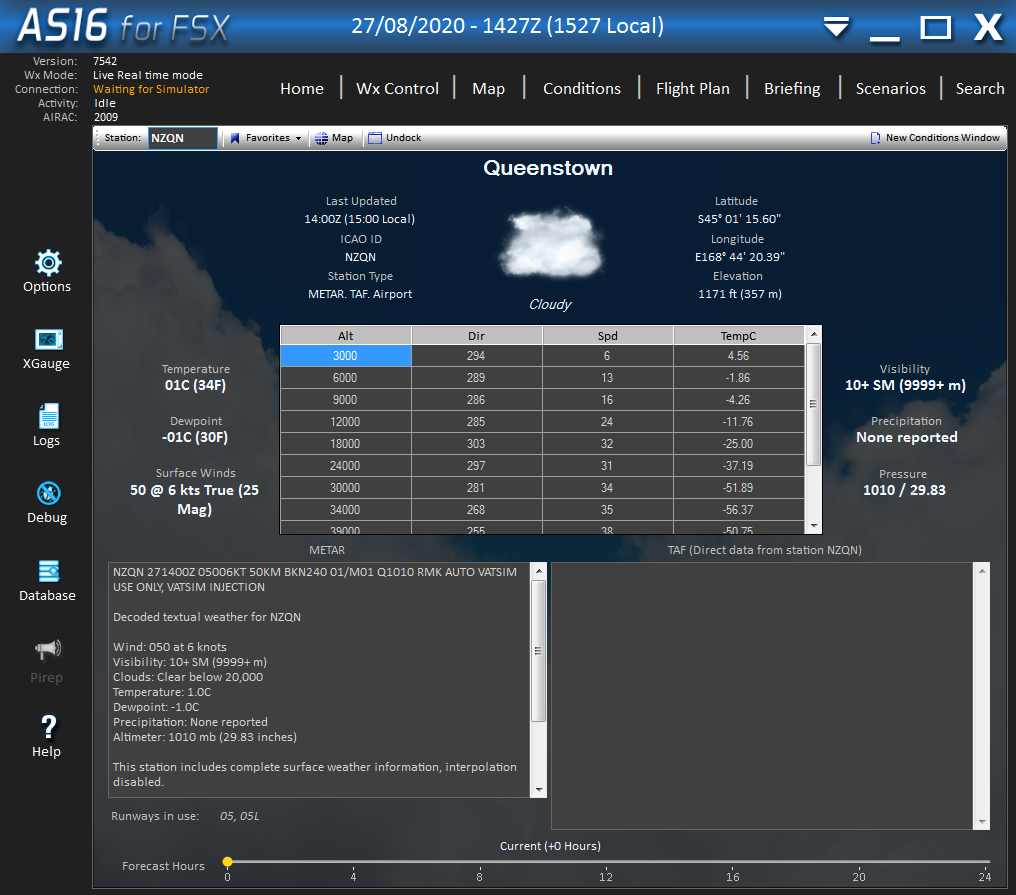
Task: Click TAF box scroll down arrow
Action: pyautogui.click(x=982, y=821)
